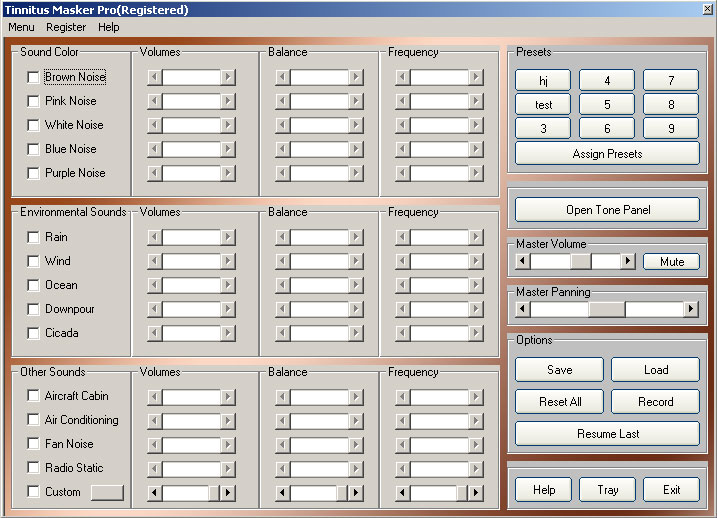
Task: Click the Custom volume slider thumb
Action: pyautogui.click(x=214, y=492)
